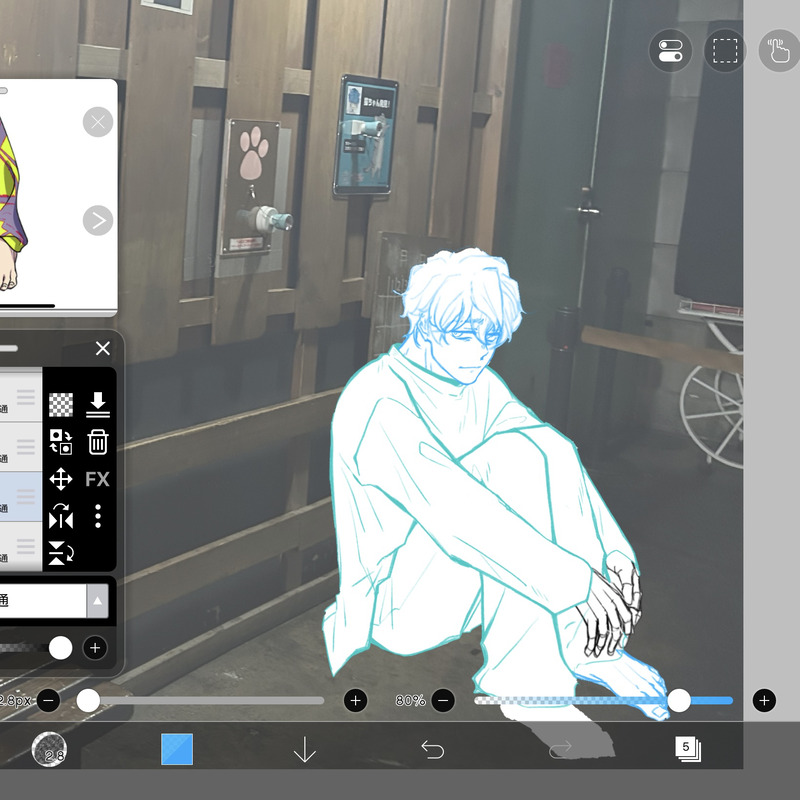The image size is (800, 800).
Task: Open the selection area tool
Action: [x=725, y=51]
